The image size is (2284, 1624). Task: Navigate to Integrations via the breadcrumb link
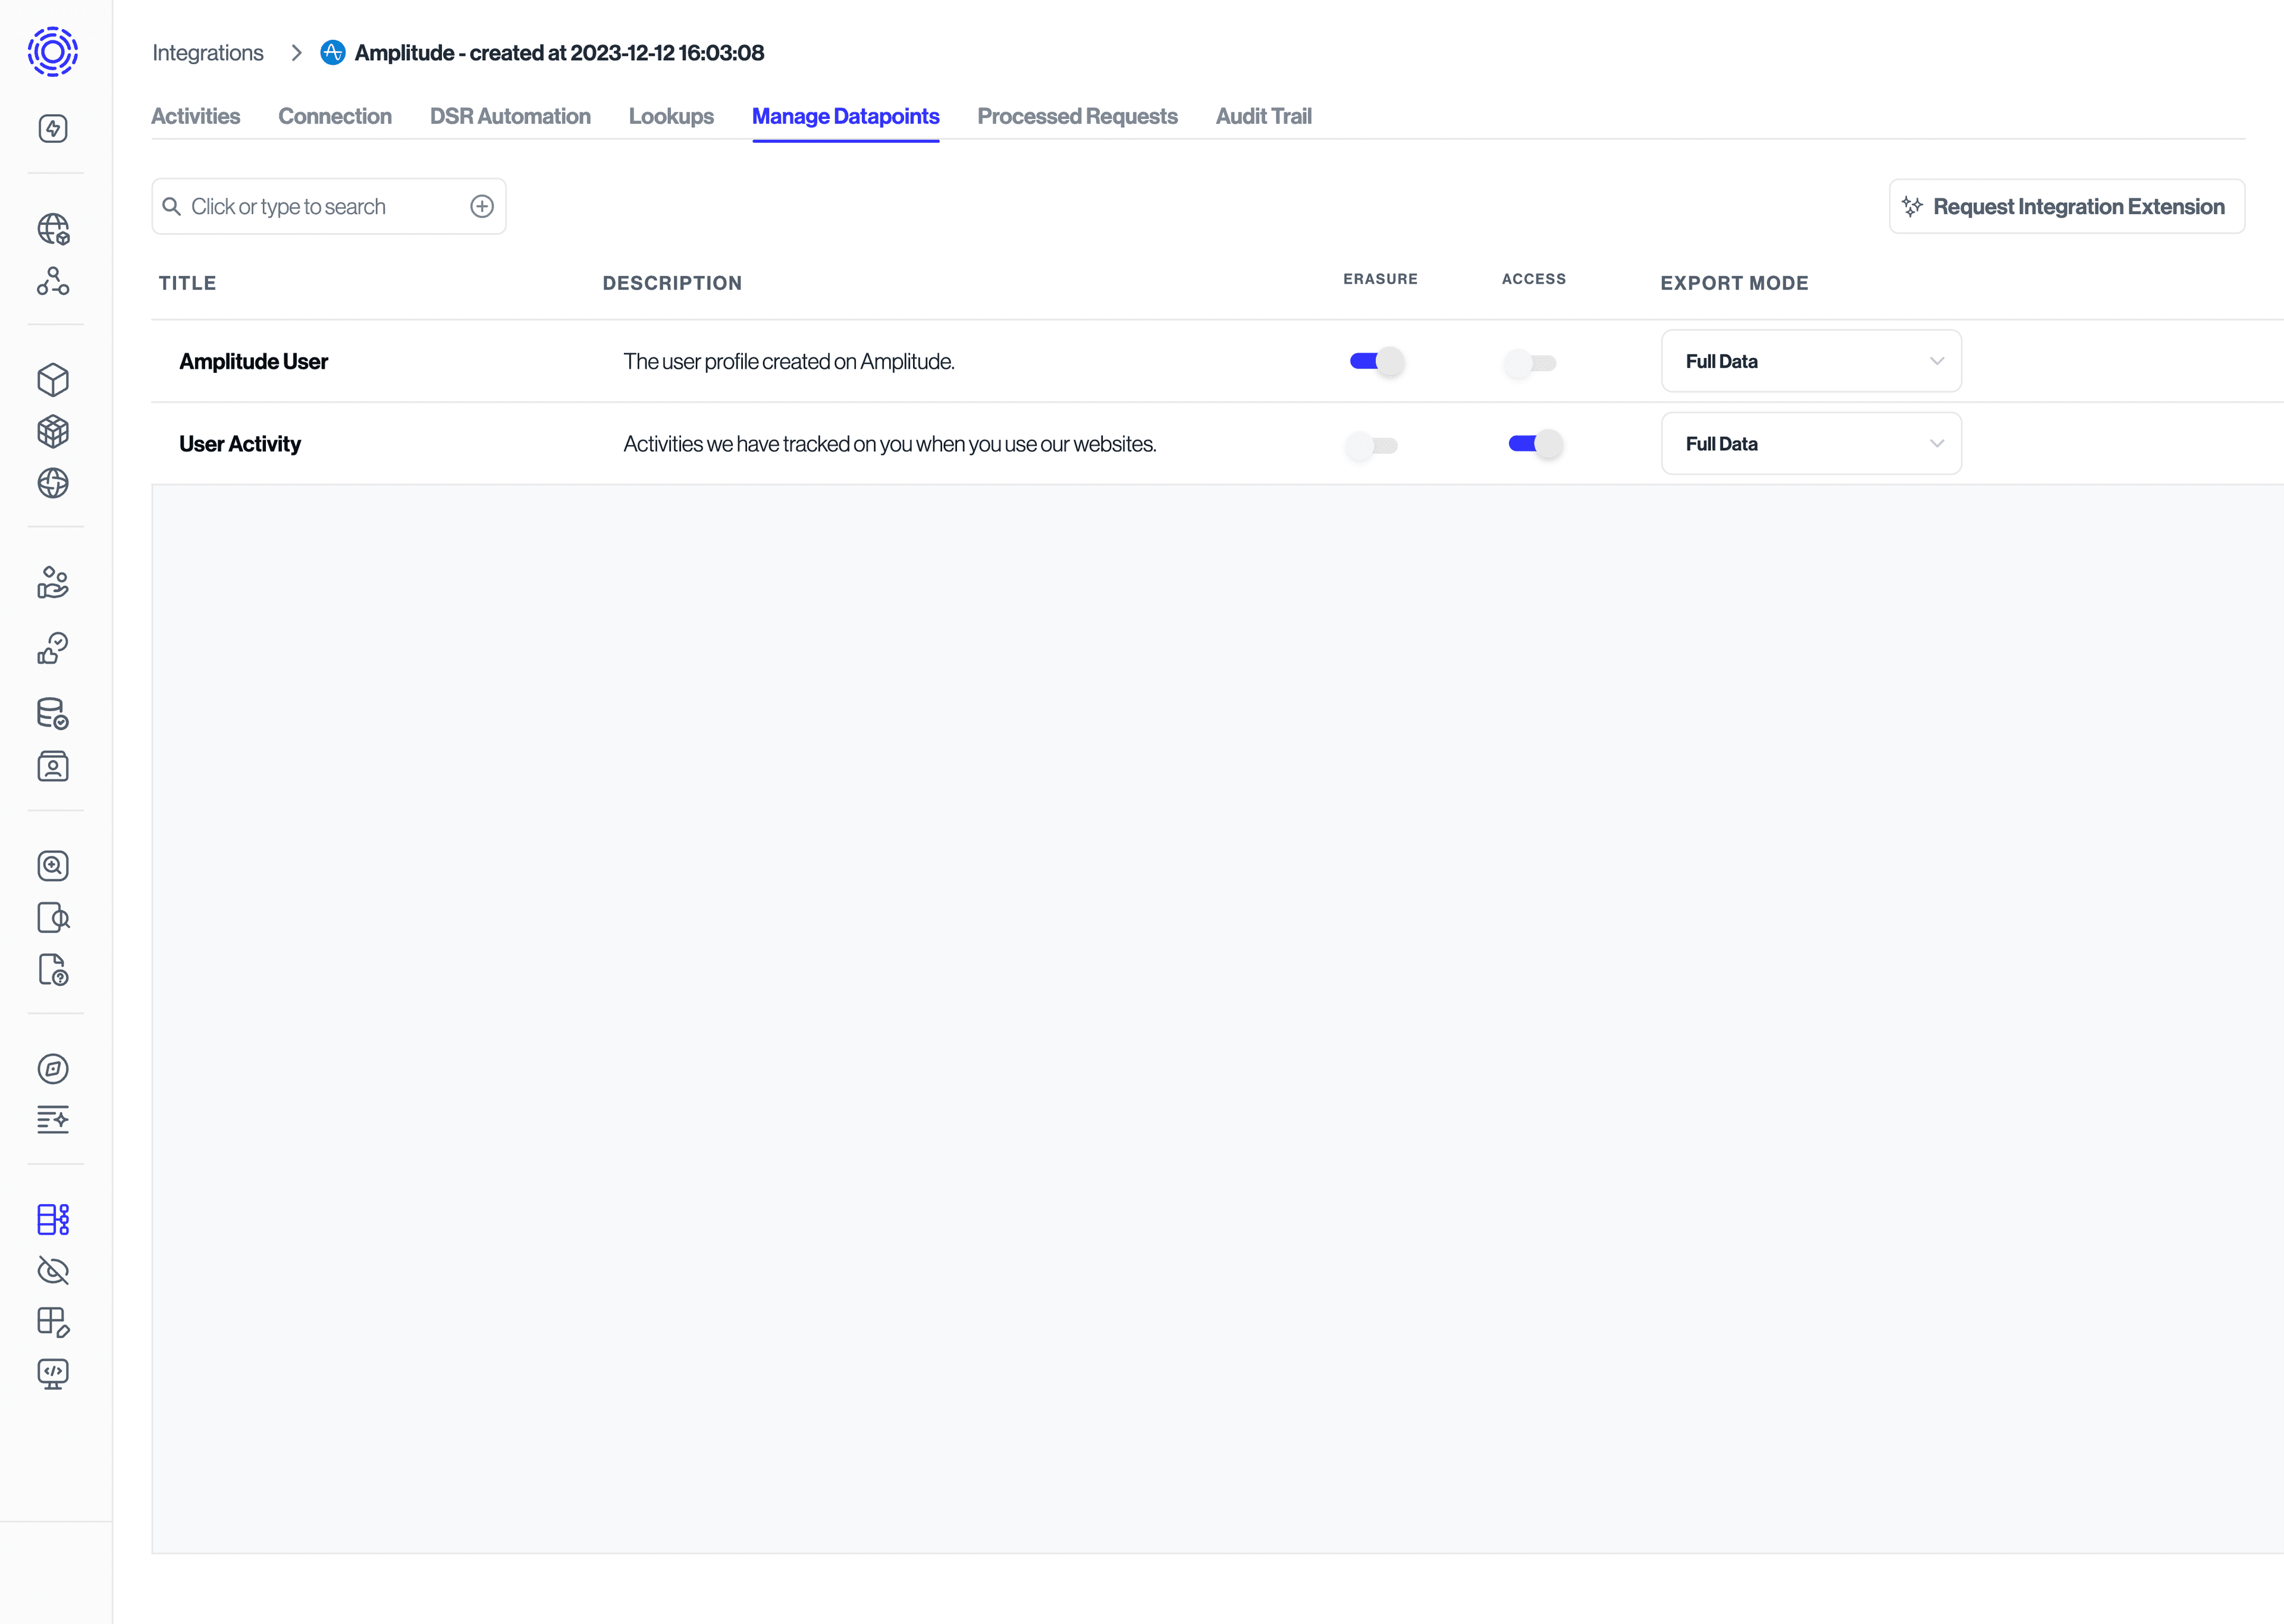point(207,52)
